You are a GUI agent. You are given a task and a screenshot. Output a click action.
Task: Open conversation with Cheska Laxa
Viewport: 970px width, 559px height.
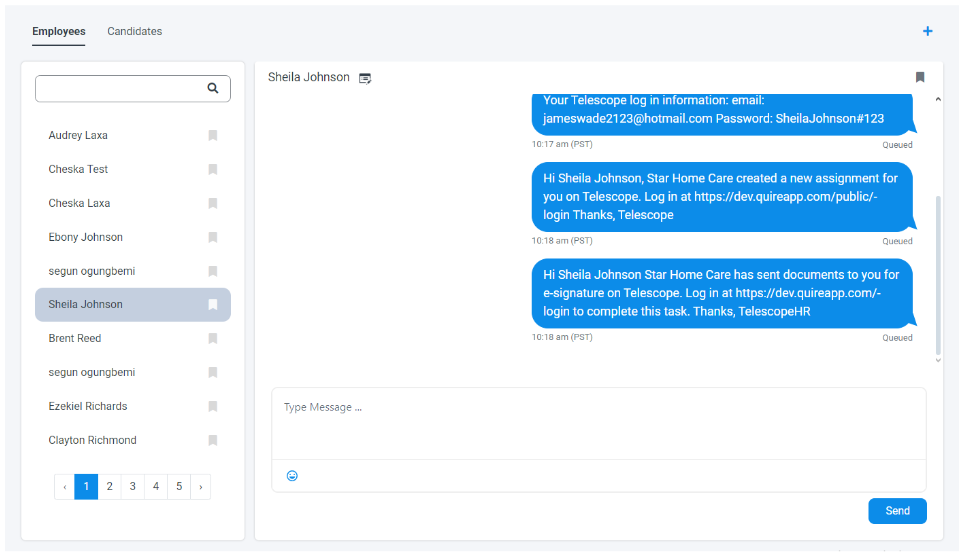point(80,203)
